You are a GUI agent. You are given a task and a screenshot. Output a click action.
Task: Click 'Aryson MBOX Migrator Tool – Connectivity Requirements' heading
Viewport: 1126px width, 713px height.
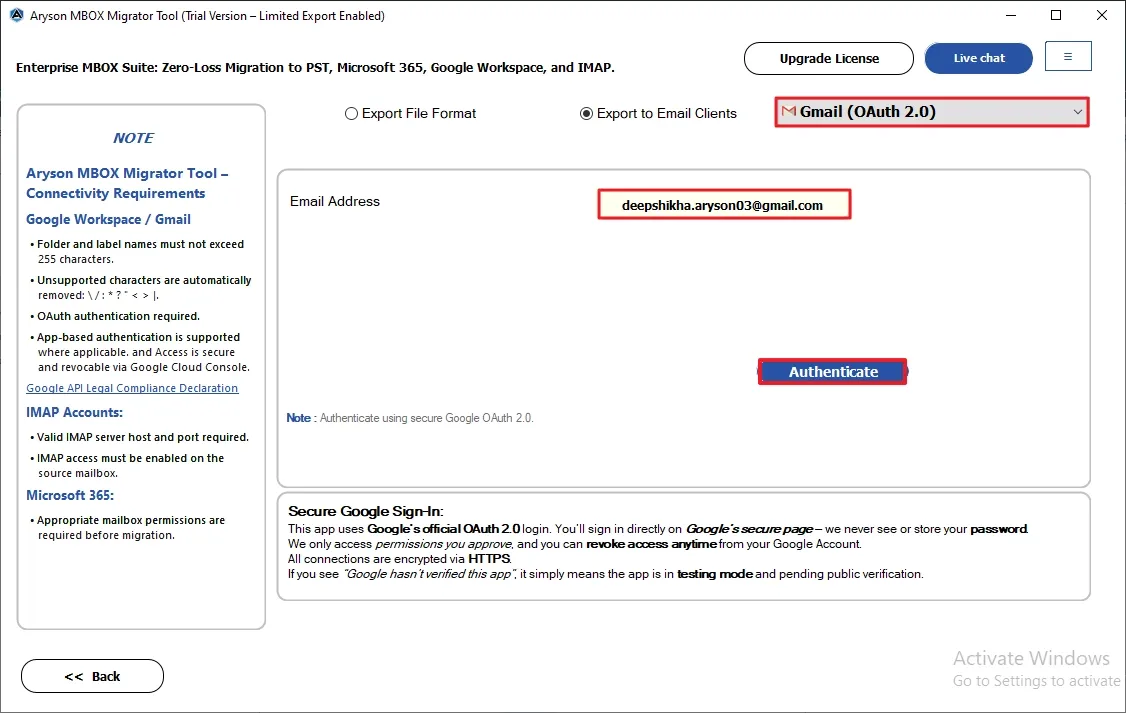127,183
